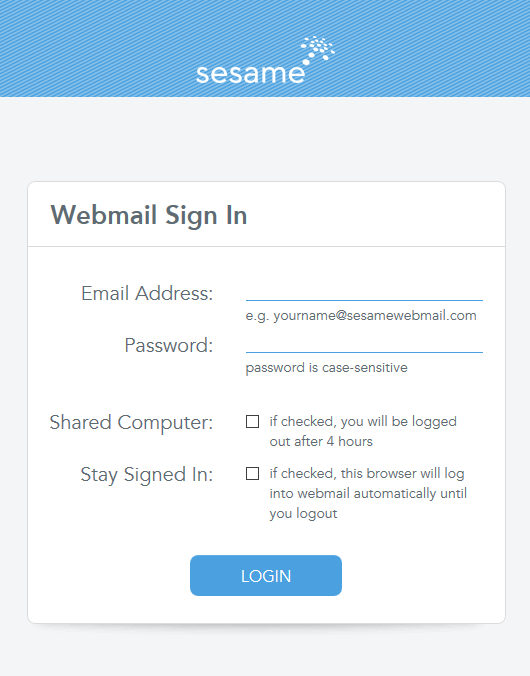Click the white area beside the LOGIN button
530x676 pixels.
[423, 576]
